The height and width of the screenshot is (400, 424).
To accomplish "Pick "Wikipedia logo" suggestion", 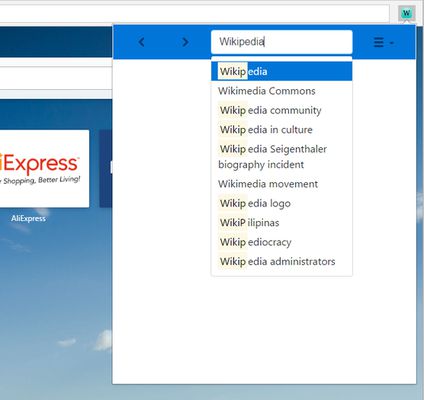I will (282, 203).
